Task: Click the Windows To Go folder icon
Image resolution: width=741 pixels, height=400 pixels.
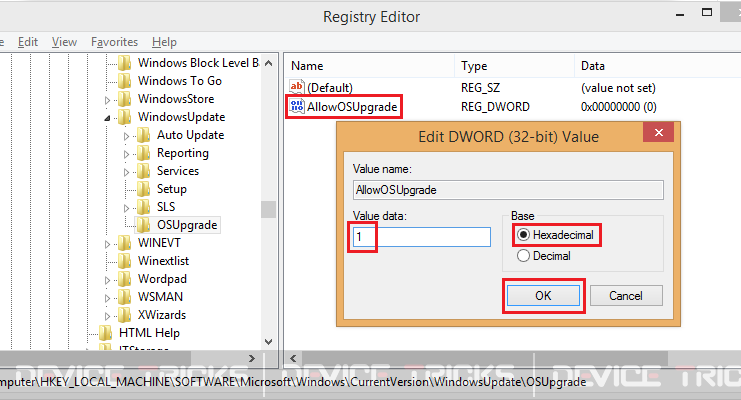Action: coord(124,80)
